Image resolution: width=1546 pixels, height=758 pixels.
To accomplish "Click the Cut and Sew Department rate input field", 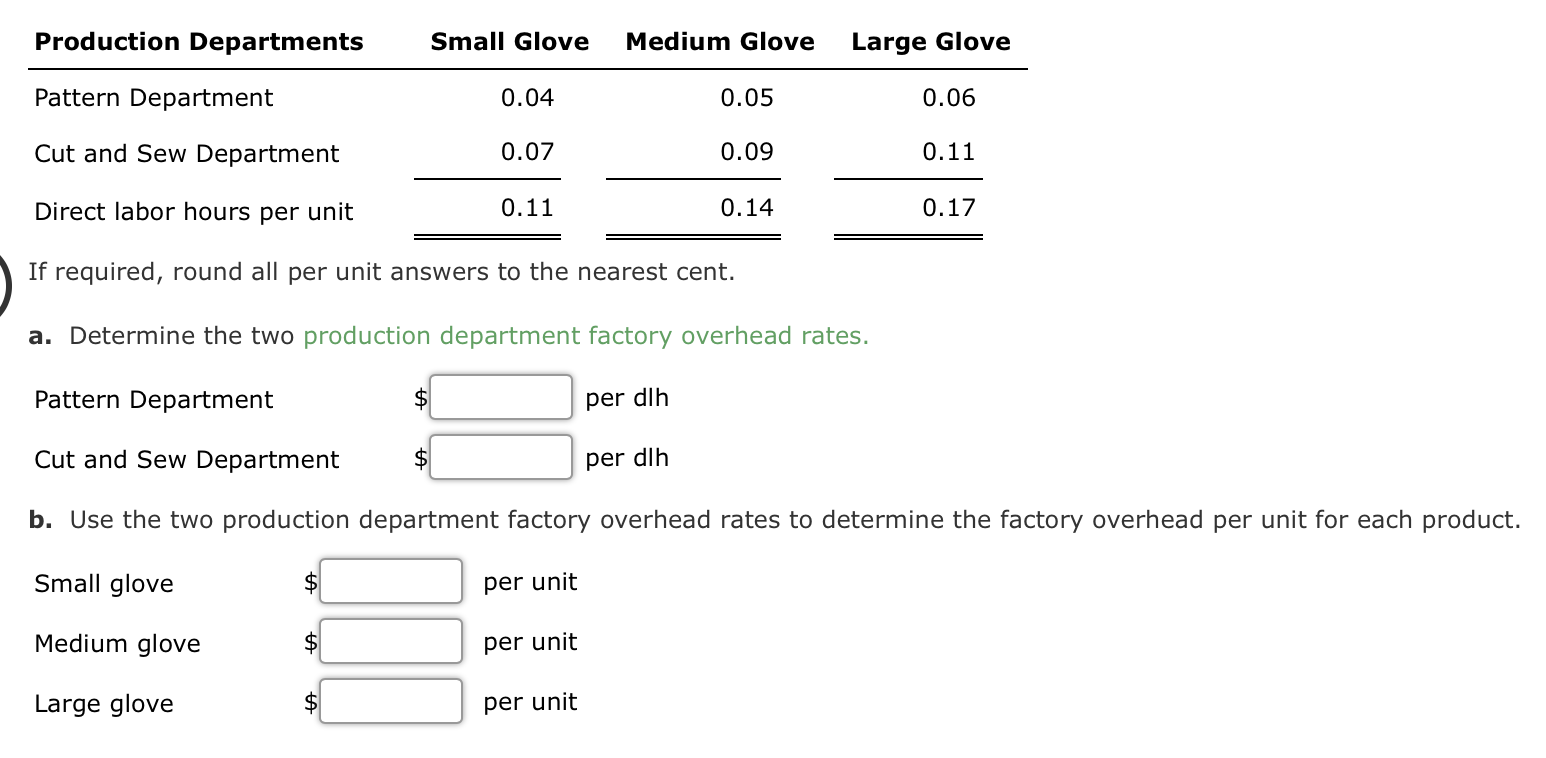I will [x=500, y=457].
